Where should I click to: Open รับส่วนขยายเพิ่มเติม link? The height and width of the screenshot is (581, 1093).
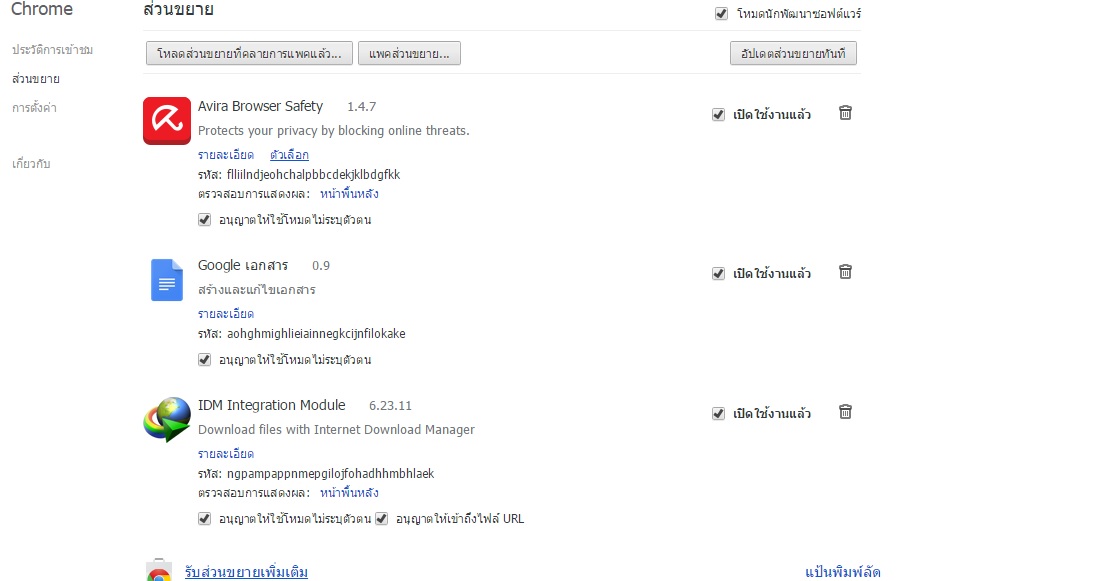[246, 572]
